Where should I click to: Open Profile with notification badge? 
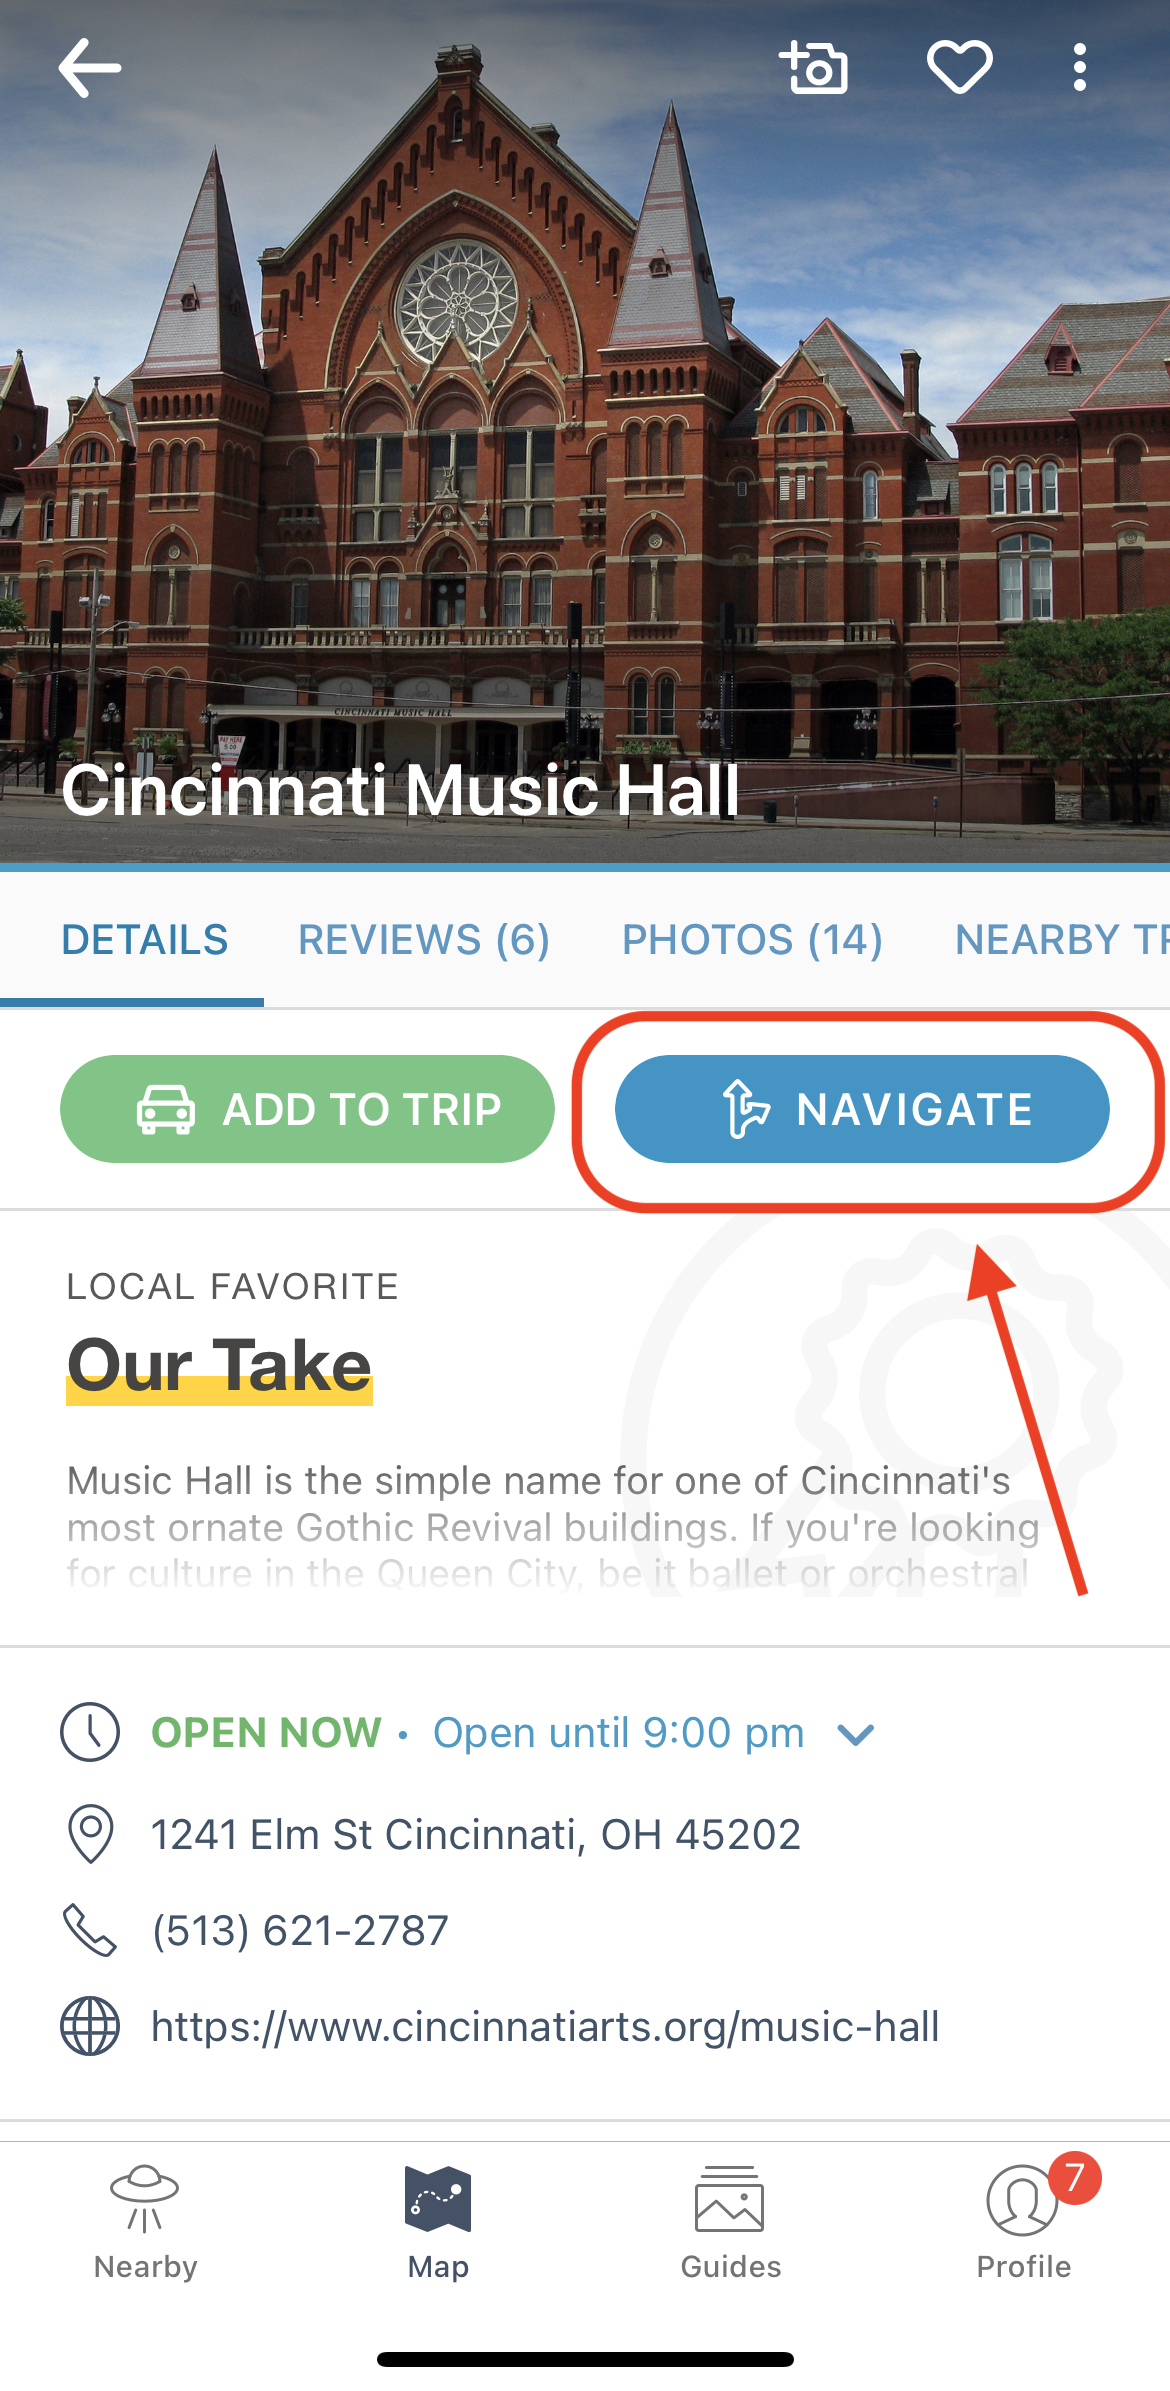click(1024, 2222)
